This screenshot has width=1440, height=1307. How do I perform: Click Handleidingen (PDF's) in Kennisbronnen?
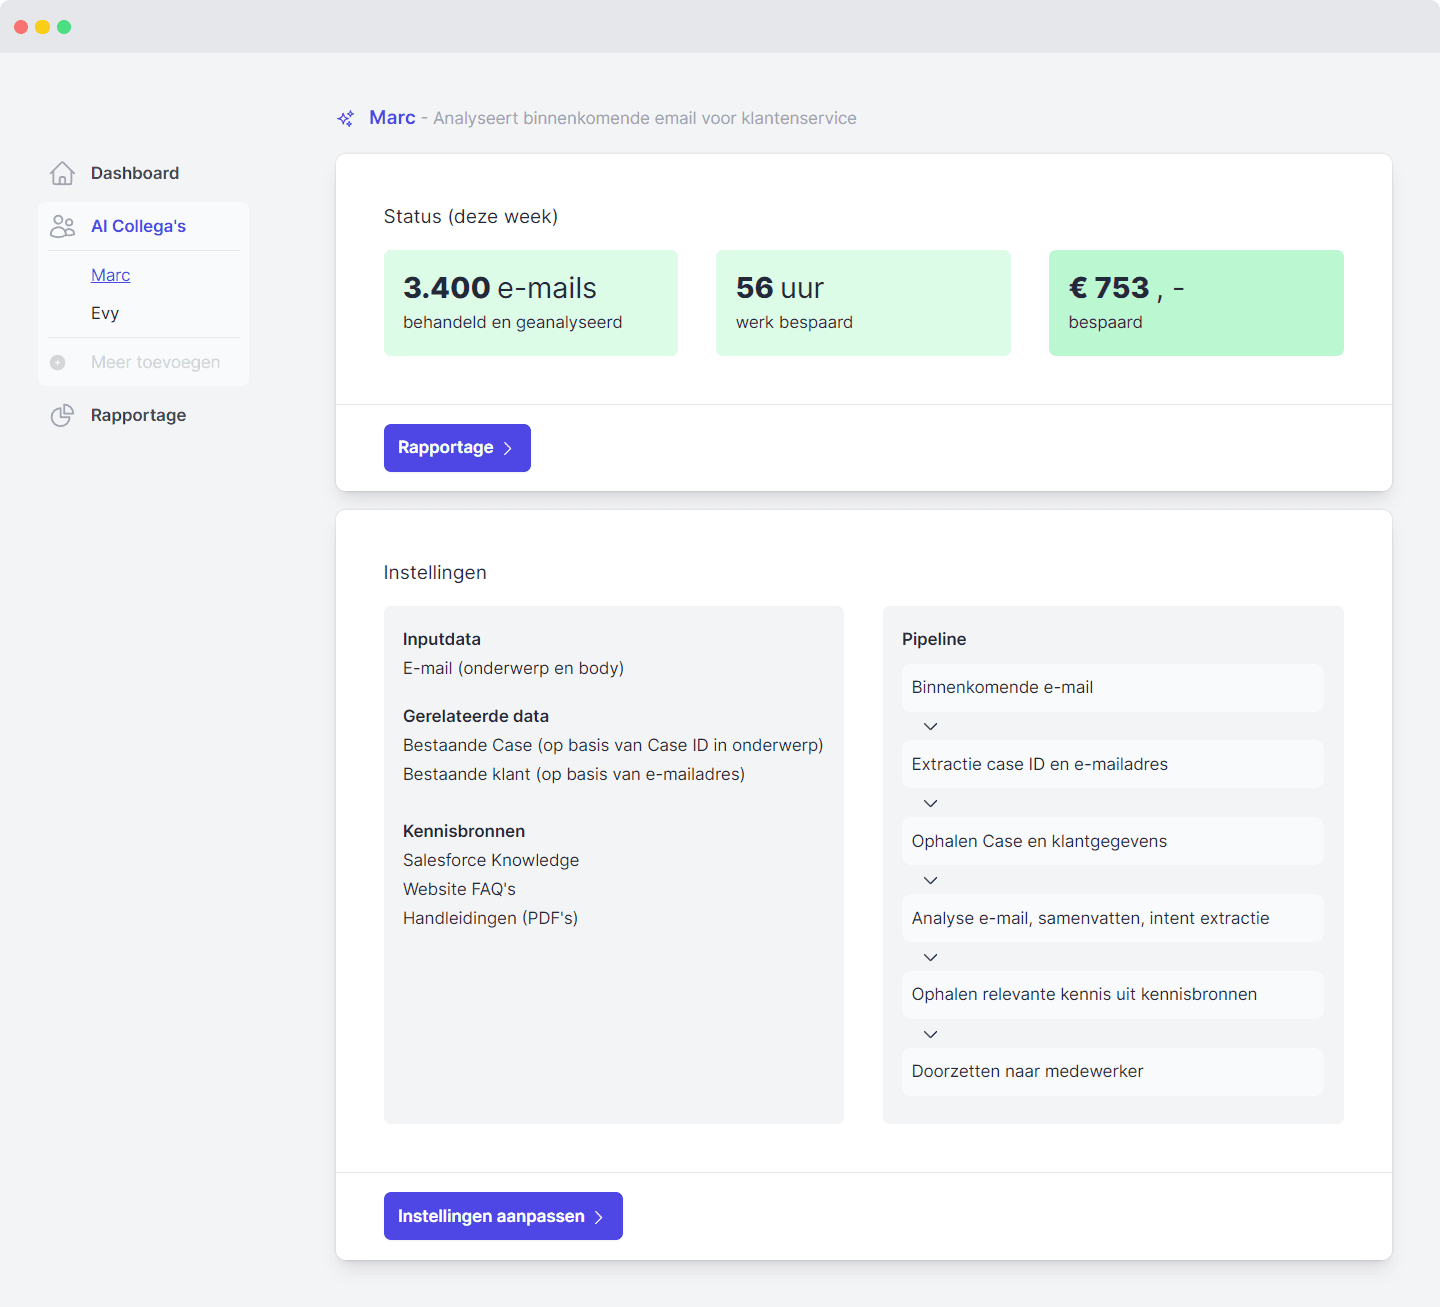490,918
